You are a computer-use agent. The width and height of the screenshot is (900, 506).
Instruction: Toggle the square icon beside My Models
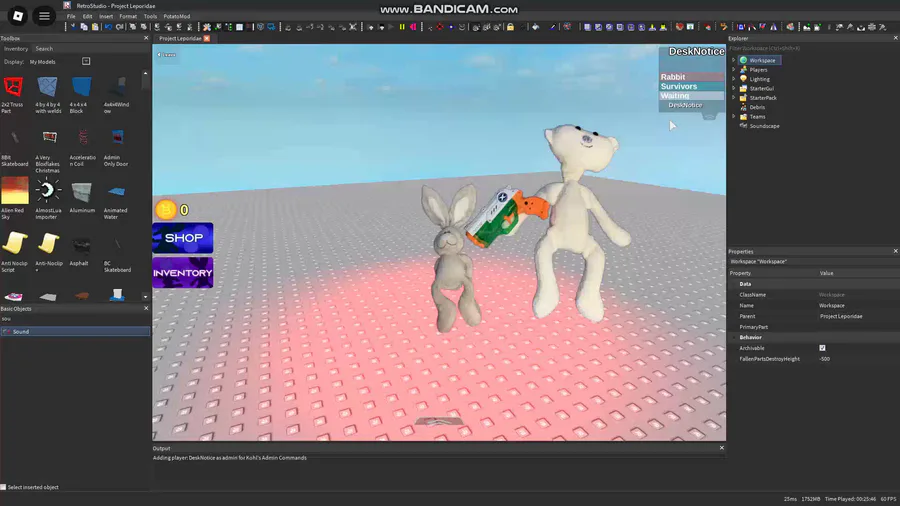pyautogui.click(x=86, y=61)
